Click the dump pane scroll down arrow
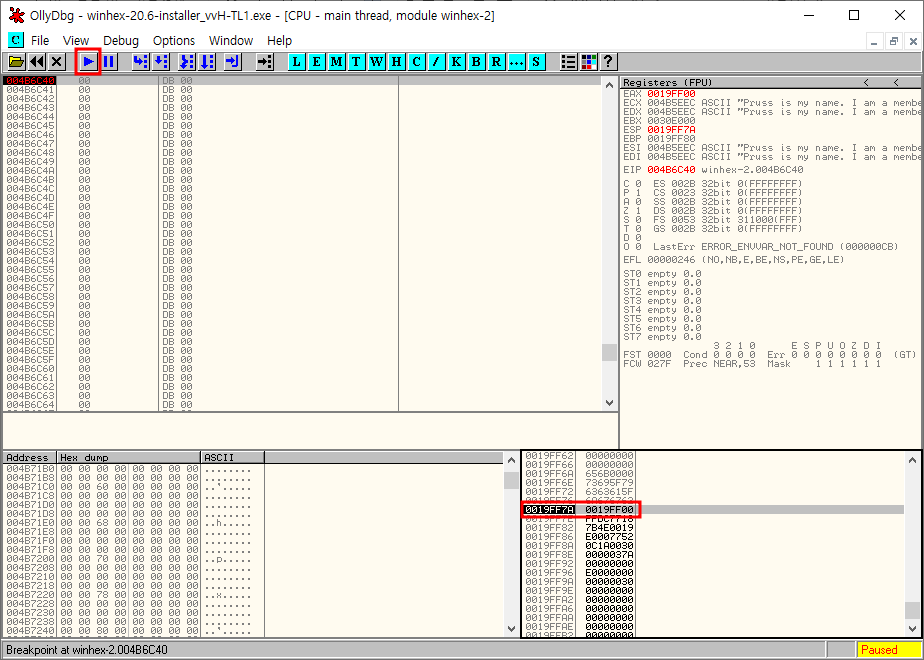Viewport: 924px width, 660px height. tap(512, 629)
